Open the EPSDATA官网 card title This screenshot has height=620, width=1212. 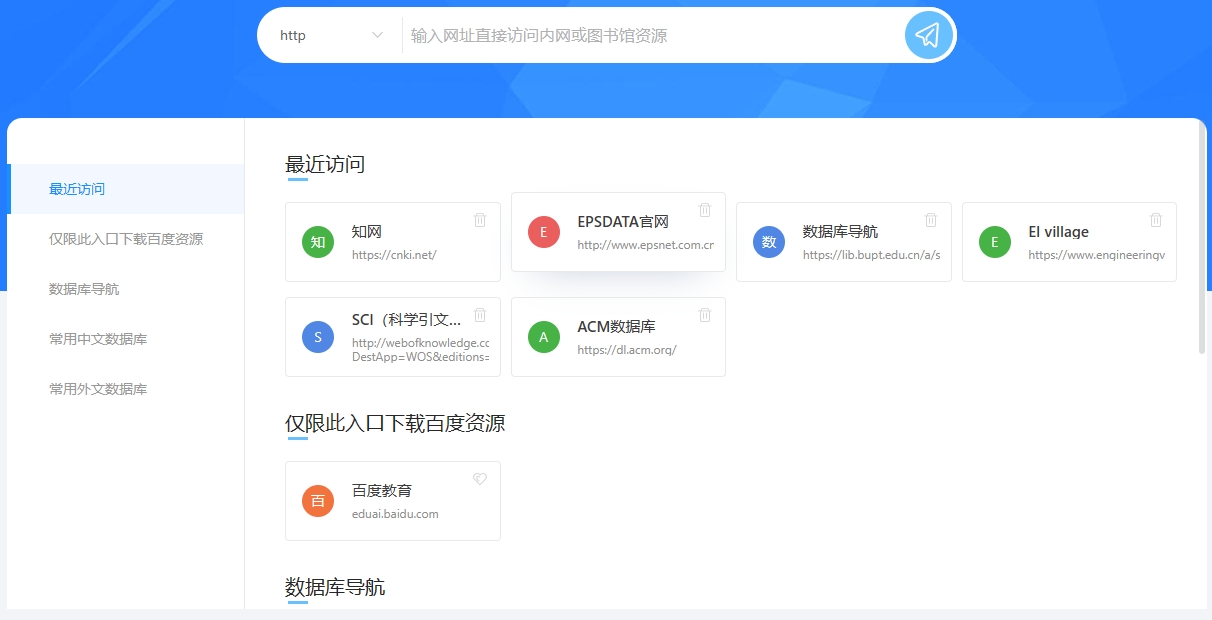pos(623,222)
